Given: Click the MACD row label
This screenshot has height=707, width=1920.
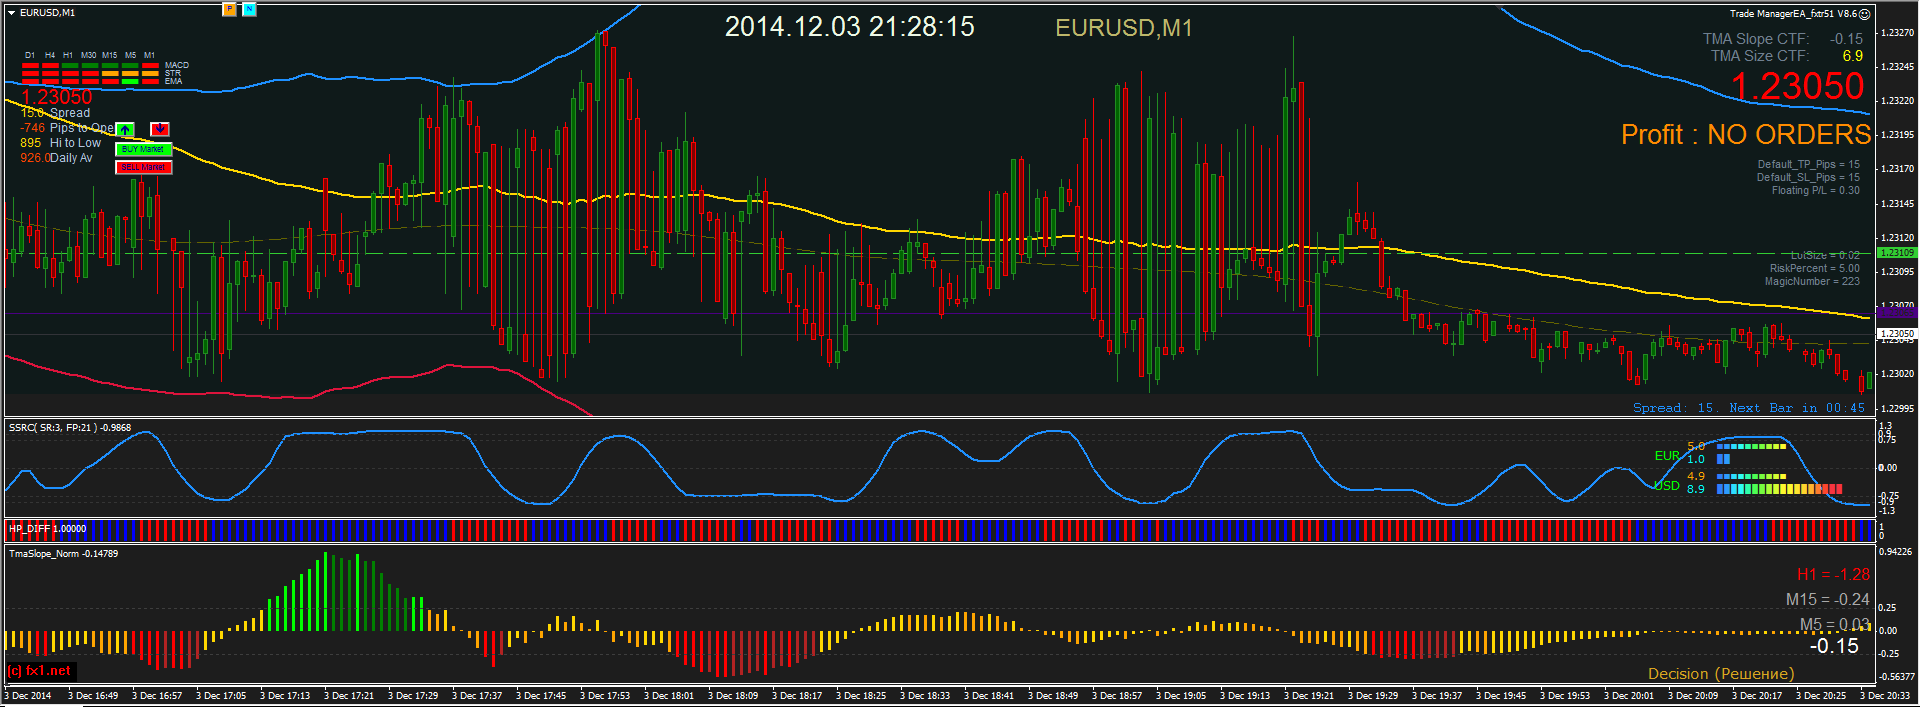Looking at the screenshot, I should [177, 65].
